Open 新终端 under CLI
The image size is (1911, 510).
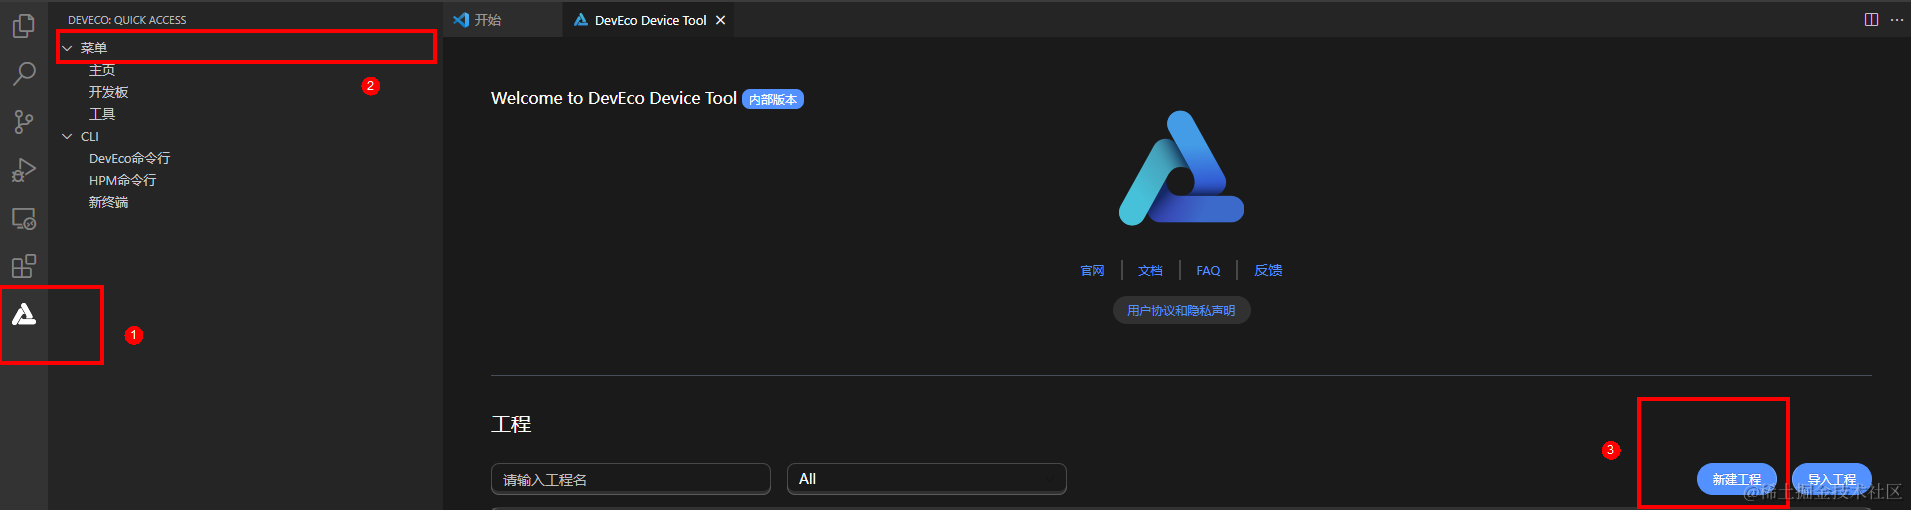click(x=108, y=202)
